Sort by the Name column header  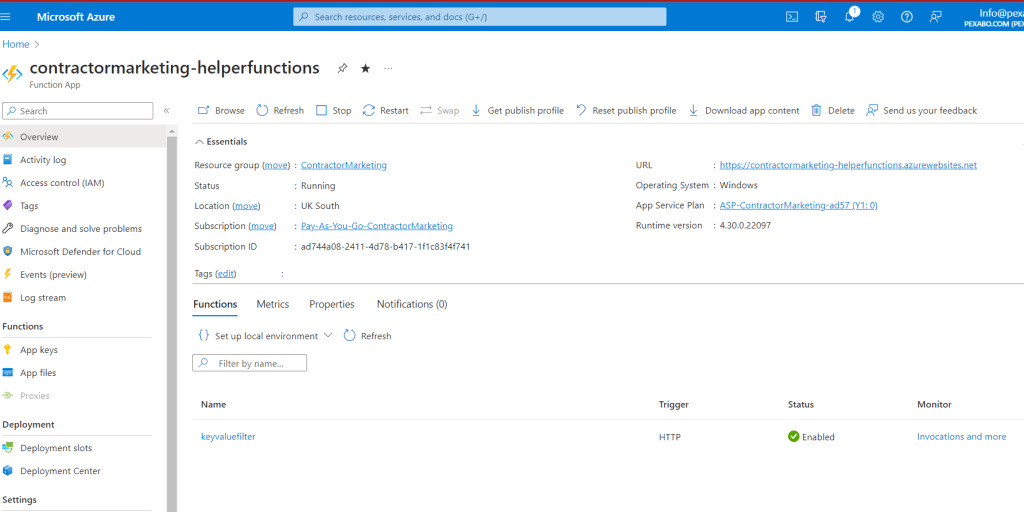214,405
